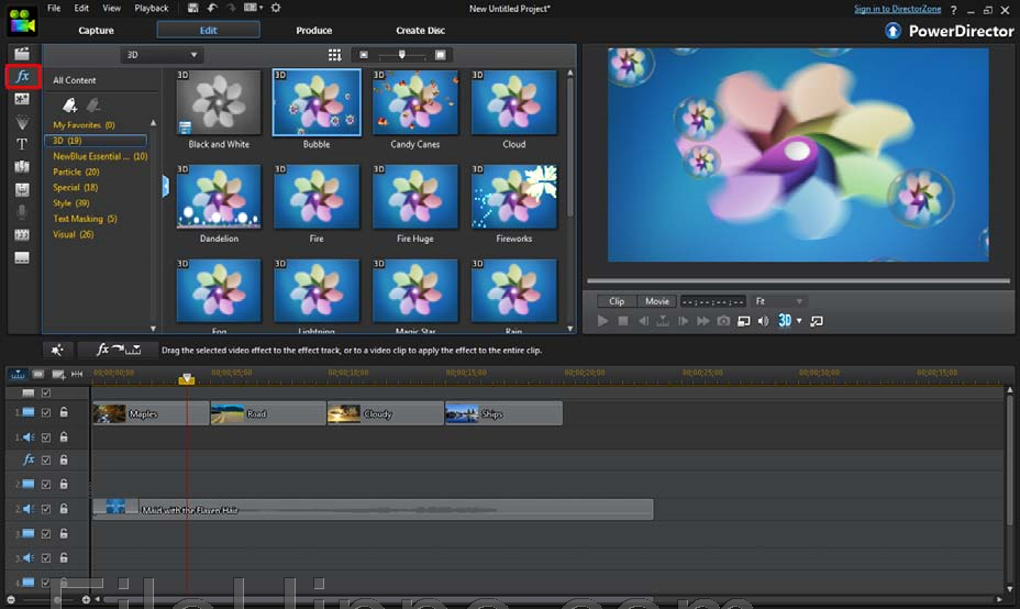Switch preview to Movie mode
Screen dimensions: 1020x609
click(x=657, y=301)
